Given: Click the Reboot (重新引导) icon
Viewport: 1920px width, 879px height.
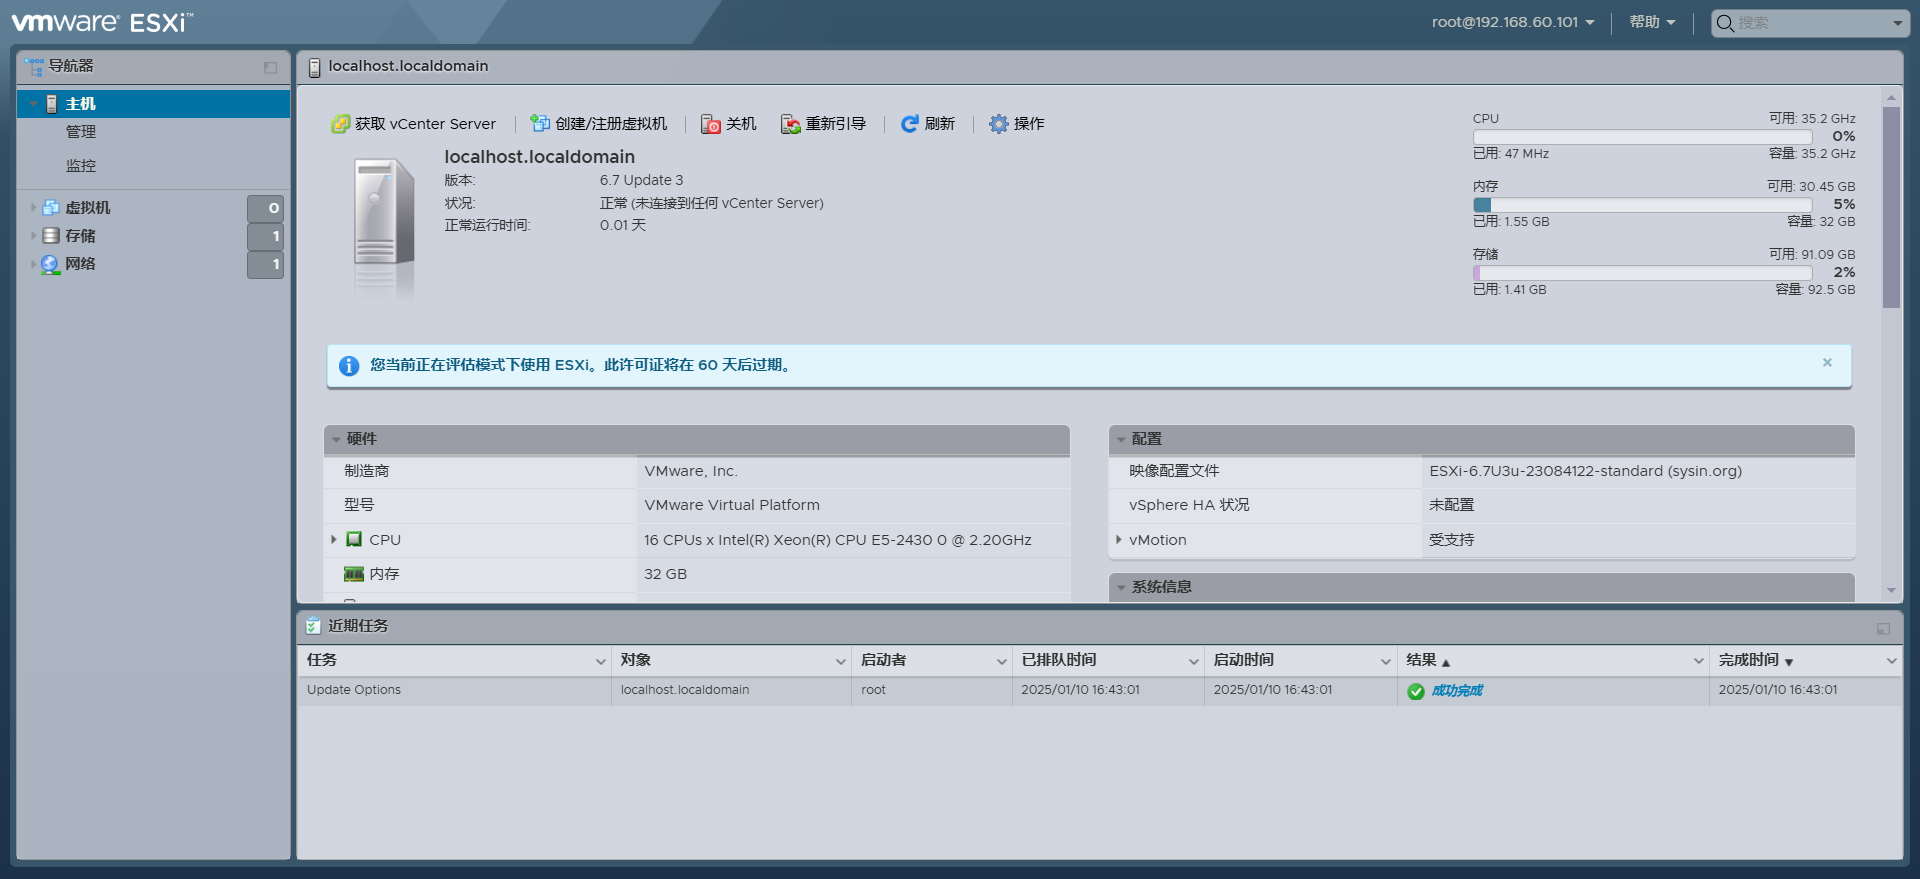Looking at the screenshot, I should (791, 124).
